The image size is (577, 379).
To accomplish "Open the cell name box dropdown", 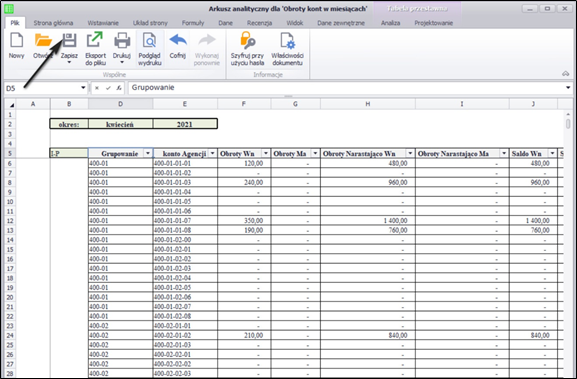I will coord(83,88).
